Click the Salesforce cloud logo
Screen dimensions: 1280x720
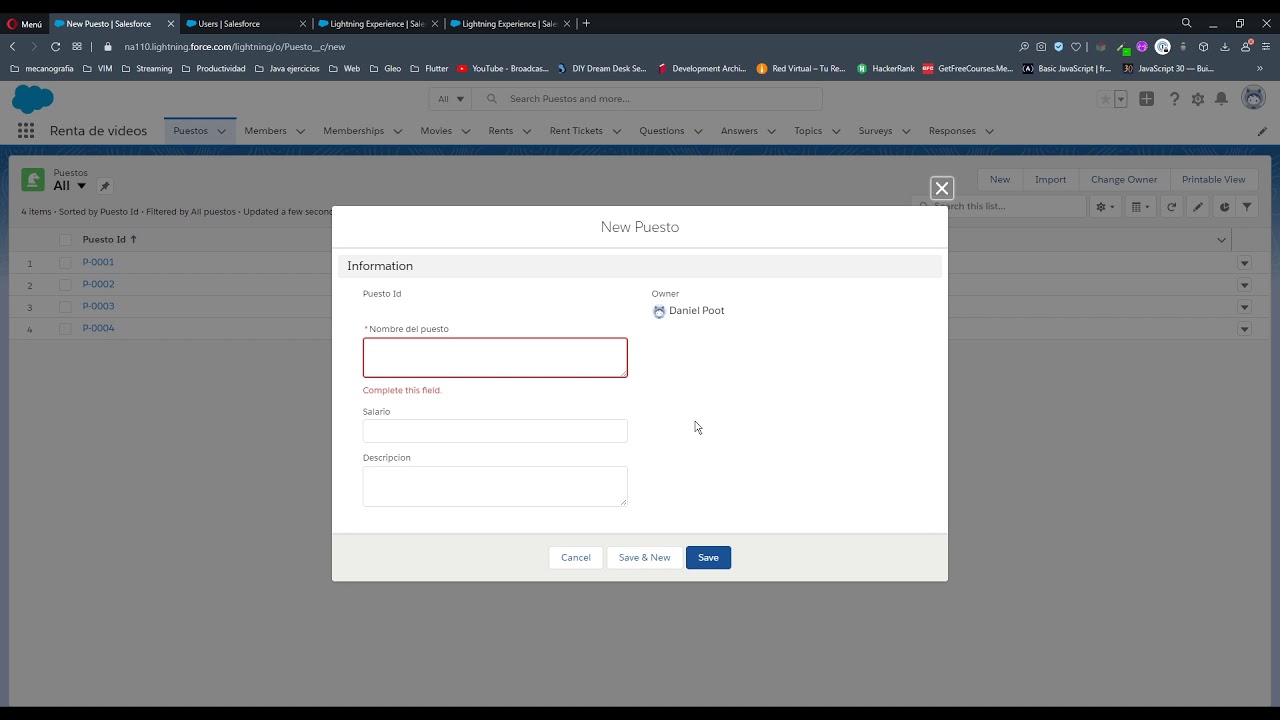[x=33, y=99]
